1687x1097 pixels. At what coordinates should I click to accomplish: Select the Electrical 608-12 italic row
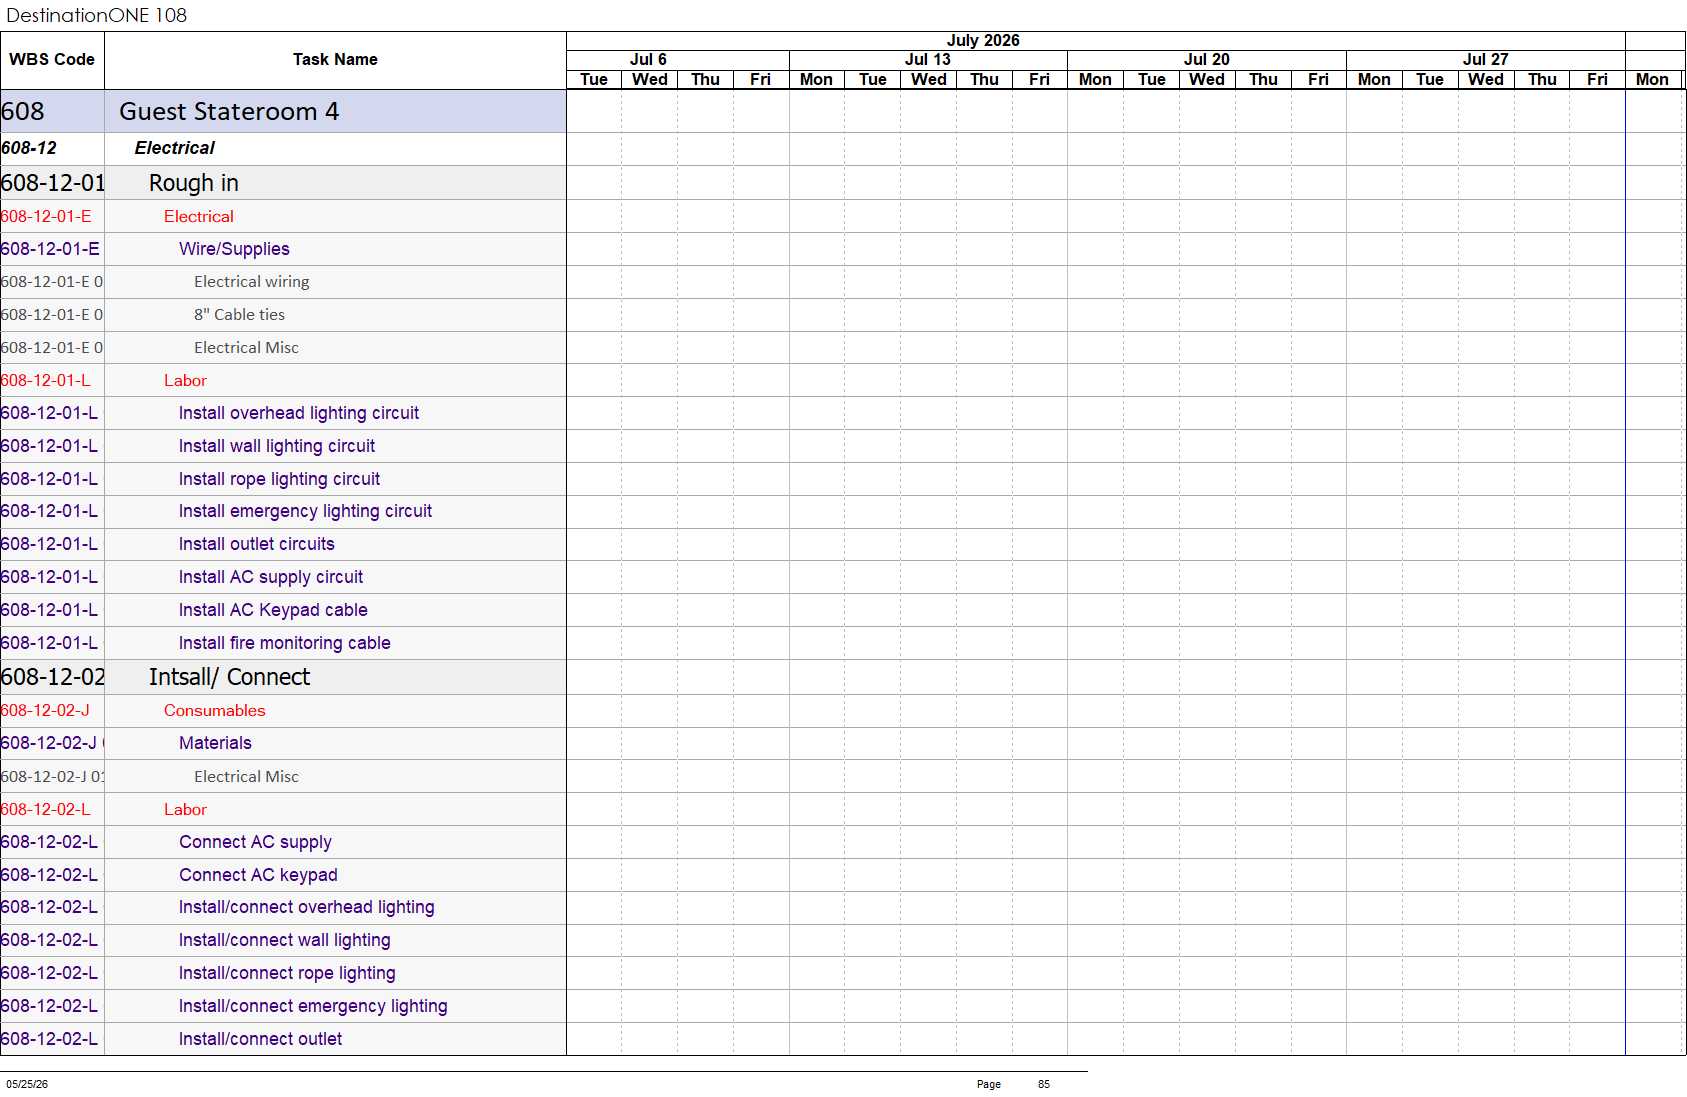[283, 148]
